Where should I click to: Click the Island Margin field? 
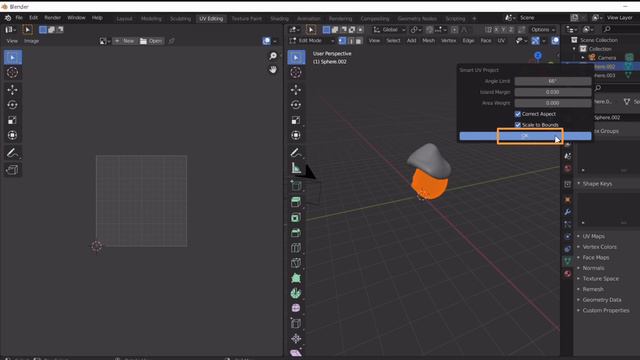pos(553,92)
